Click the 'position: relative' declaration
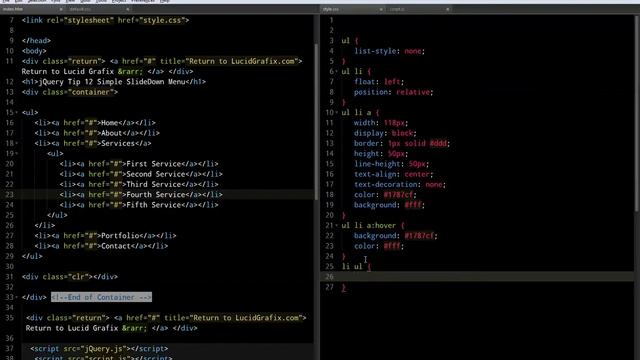640x360 pixels. point(393,92)
